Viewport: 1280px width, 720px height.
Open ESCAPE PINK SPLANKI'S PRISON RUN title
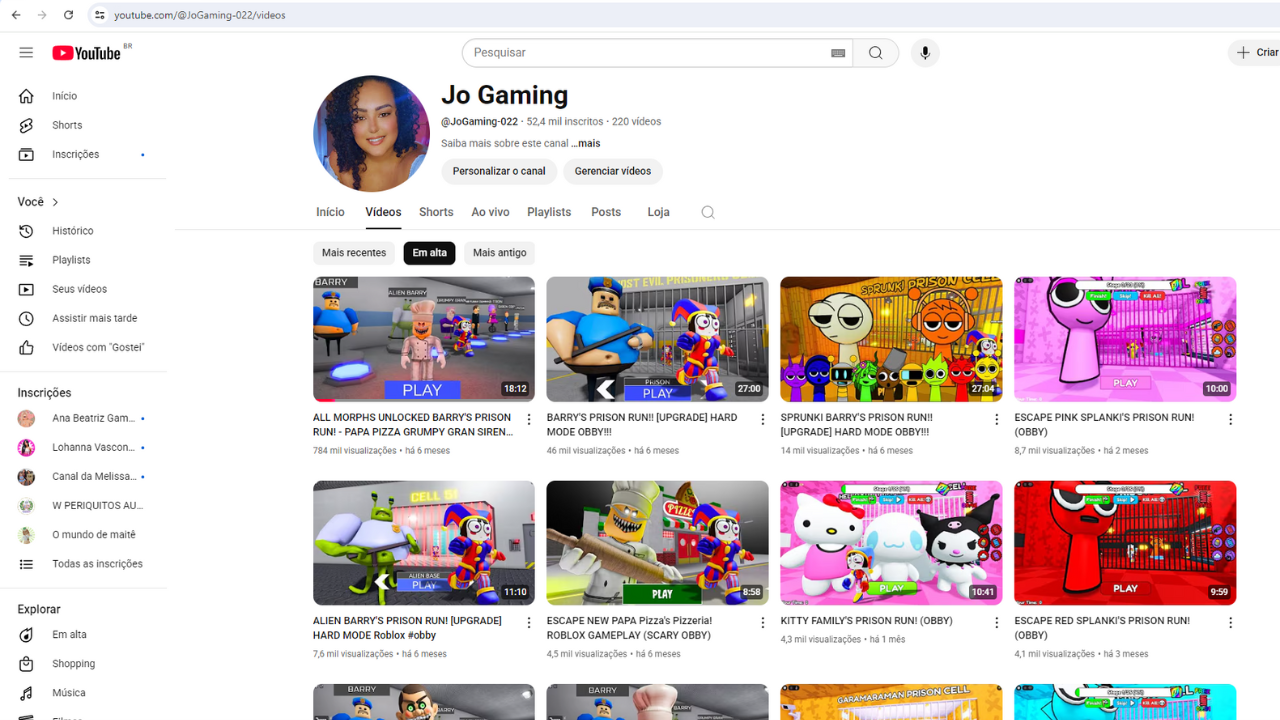[x=1104, y=425]
